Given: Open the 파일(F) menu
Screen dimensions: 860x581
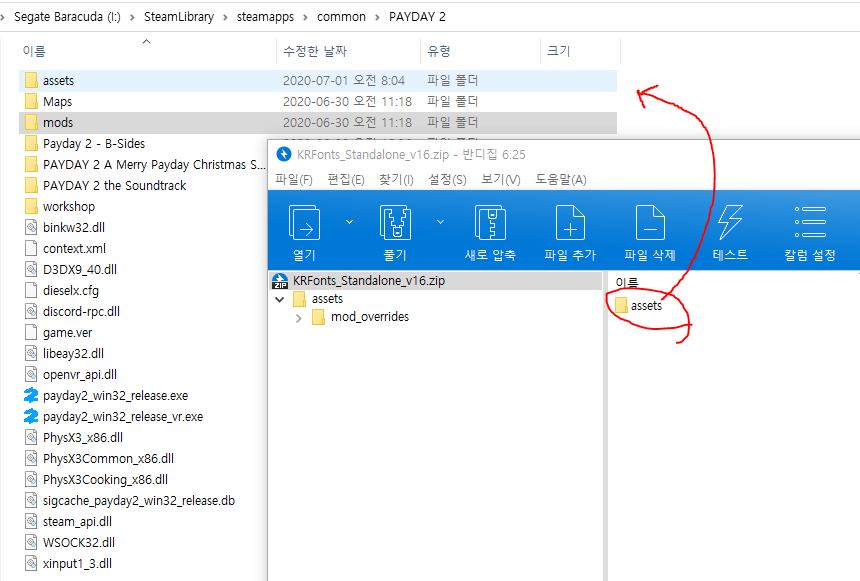Looking at the screenshot, I should coord(294,180).
